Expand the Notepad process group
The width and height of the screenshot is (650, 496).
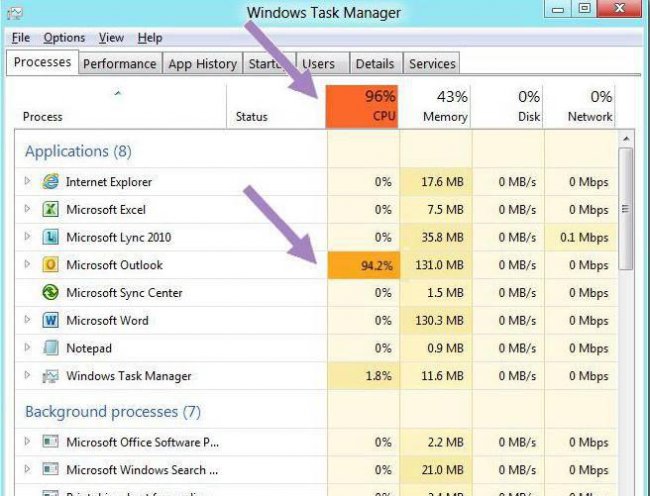tap(27, 347)
